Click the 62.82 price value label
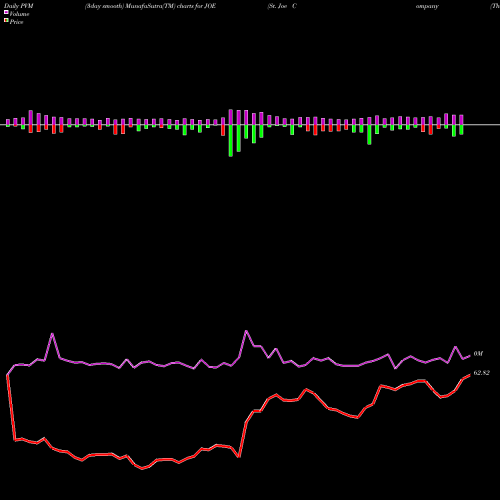The width and height of the screenshot is (500, 500). point(482,373)
